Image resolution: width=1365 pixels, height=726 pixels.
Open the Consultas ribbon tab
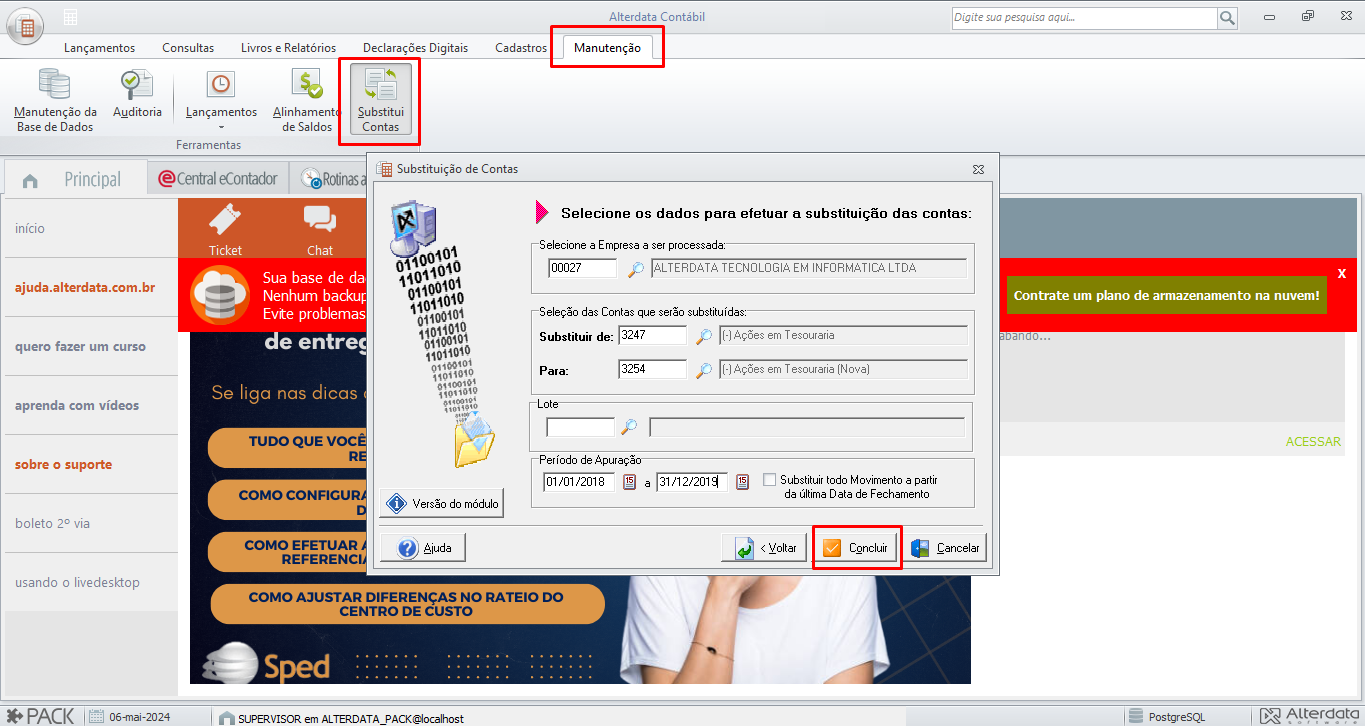[x=188, y=48]
